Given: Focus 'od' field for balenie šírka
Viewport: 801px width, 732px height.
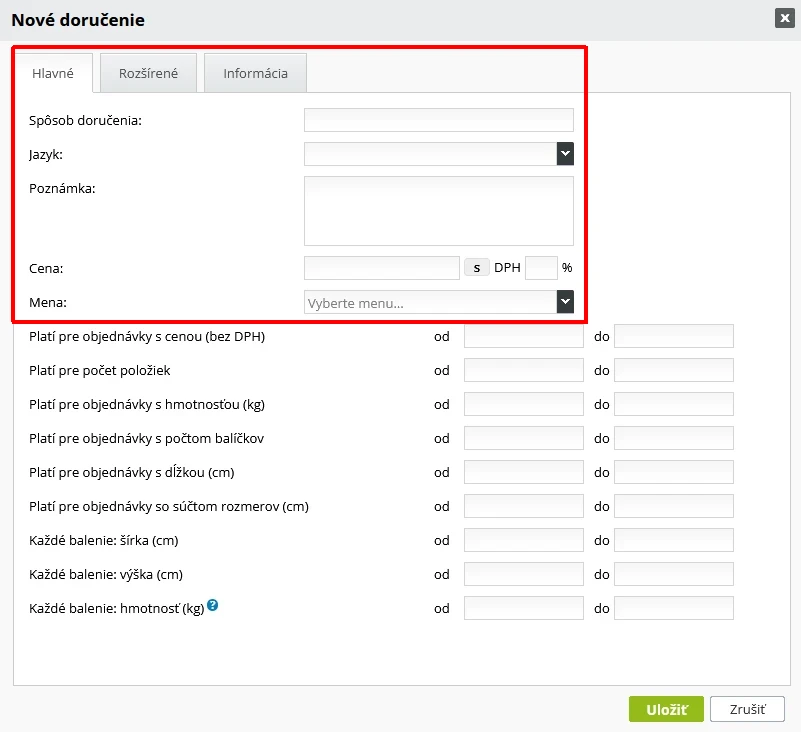Looking at the screenshot, I should tap(523, 540).
